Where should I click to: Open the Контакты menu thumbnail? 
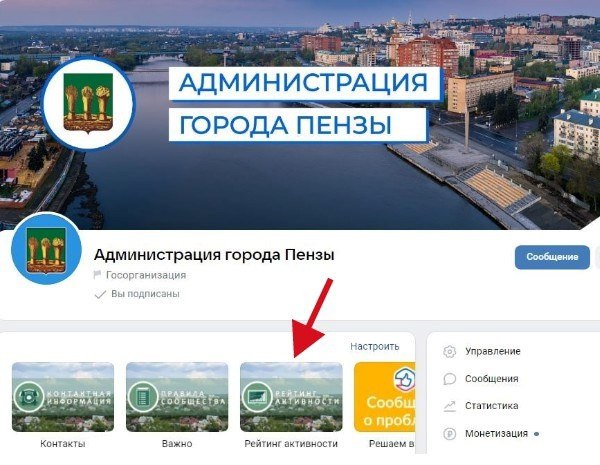(x=63, y=397)
